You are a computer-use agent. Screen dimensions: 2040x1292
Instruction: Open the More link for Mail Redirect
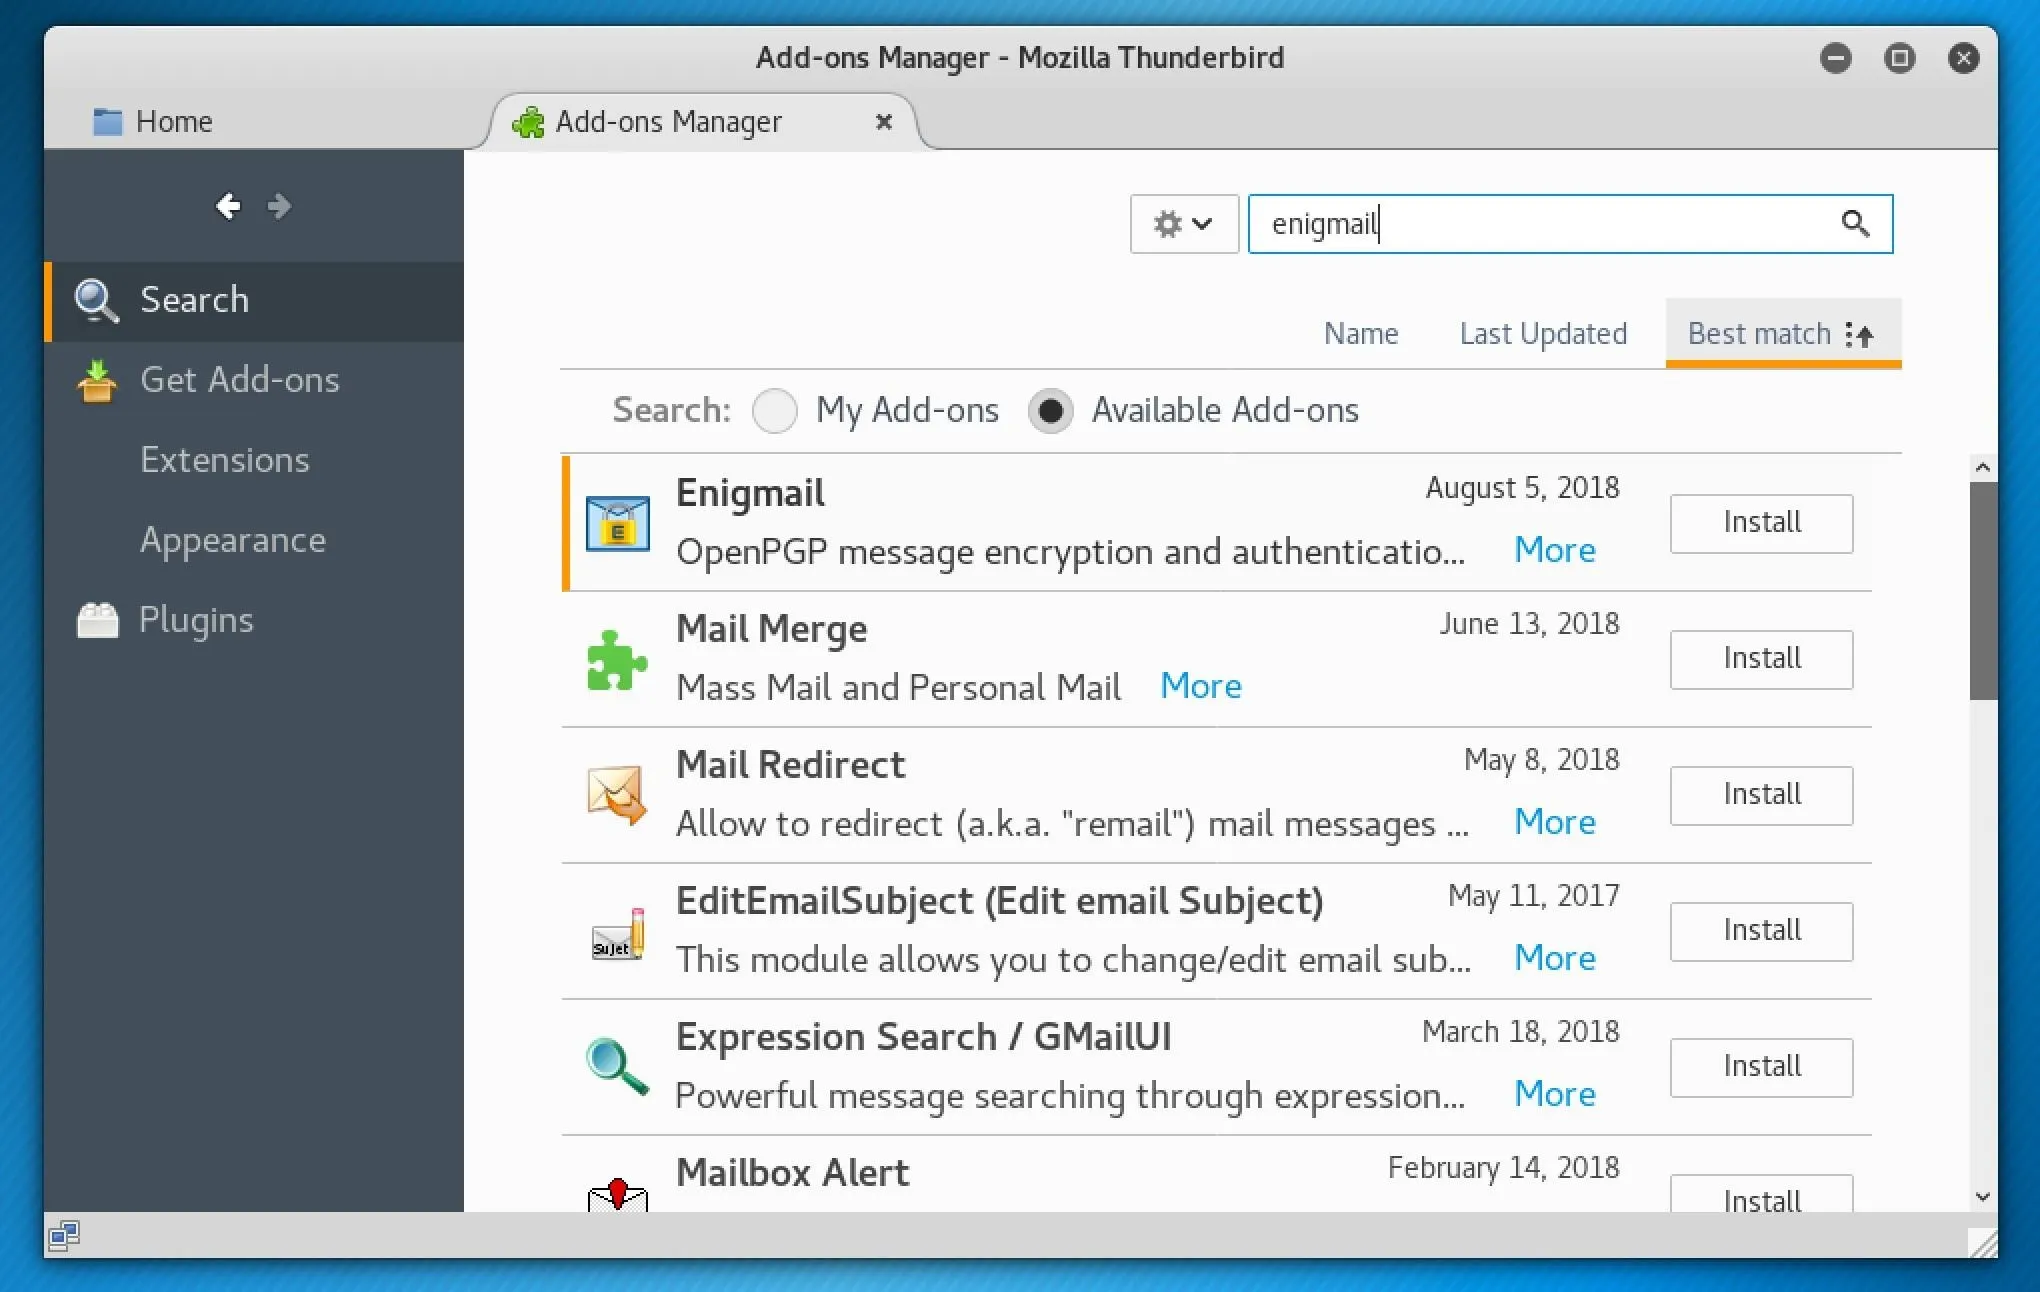tap(1554, 822)
